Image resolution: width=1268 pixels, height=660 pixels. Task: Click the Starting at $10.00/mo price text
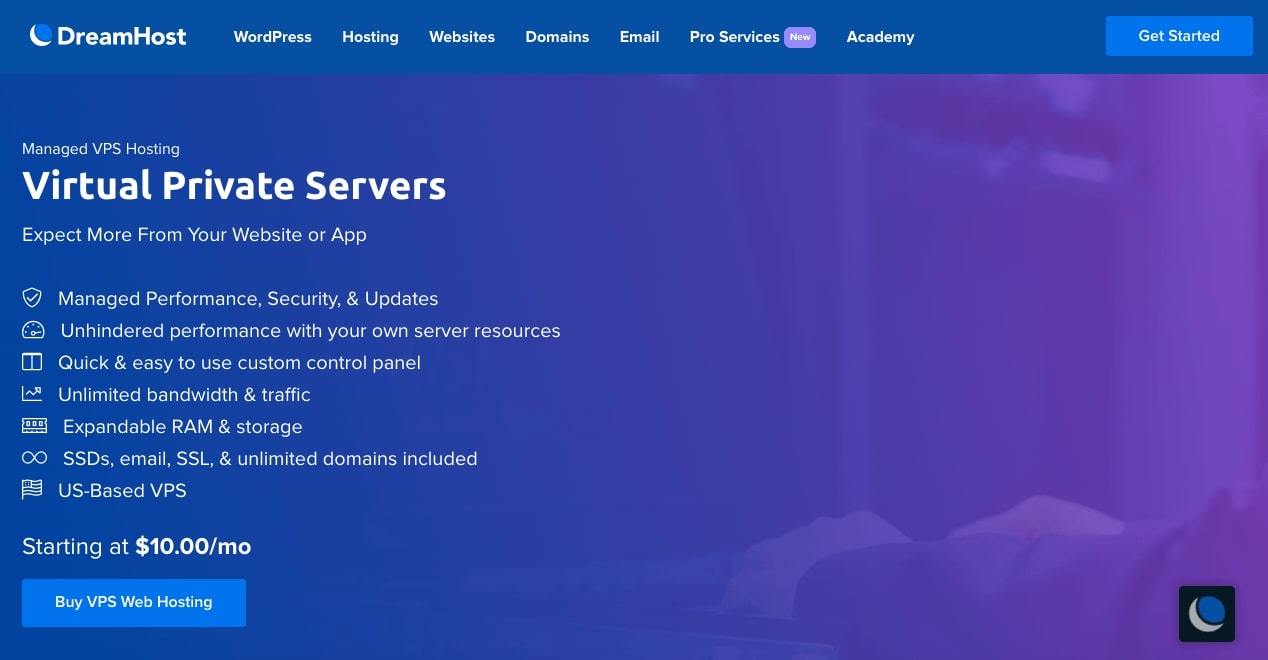(137, 546)
